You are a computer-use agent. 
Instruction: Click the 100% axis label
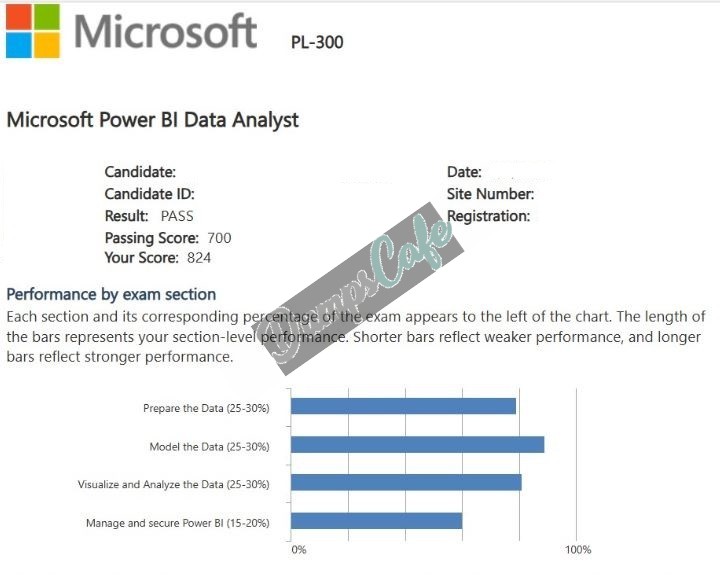click(578, 550)
